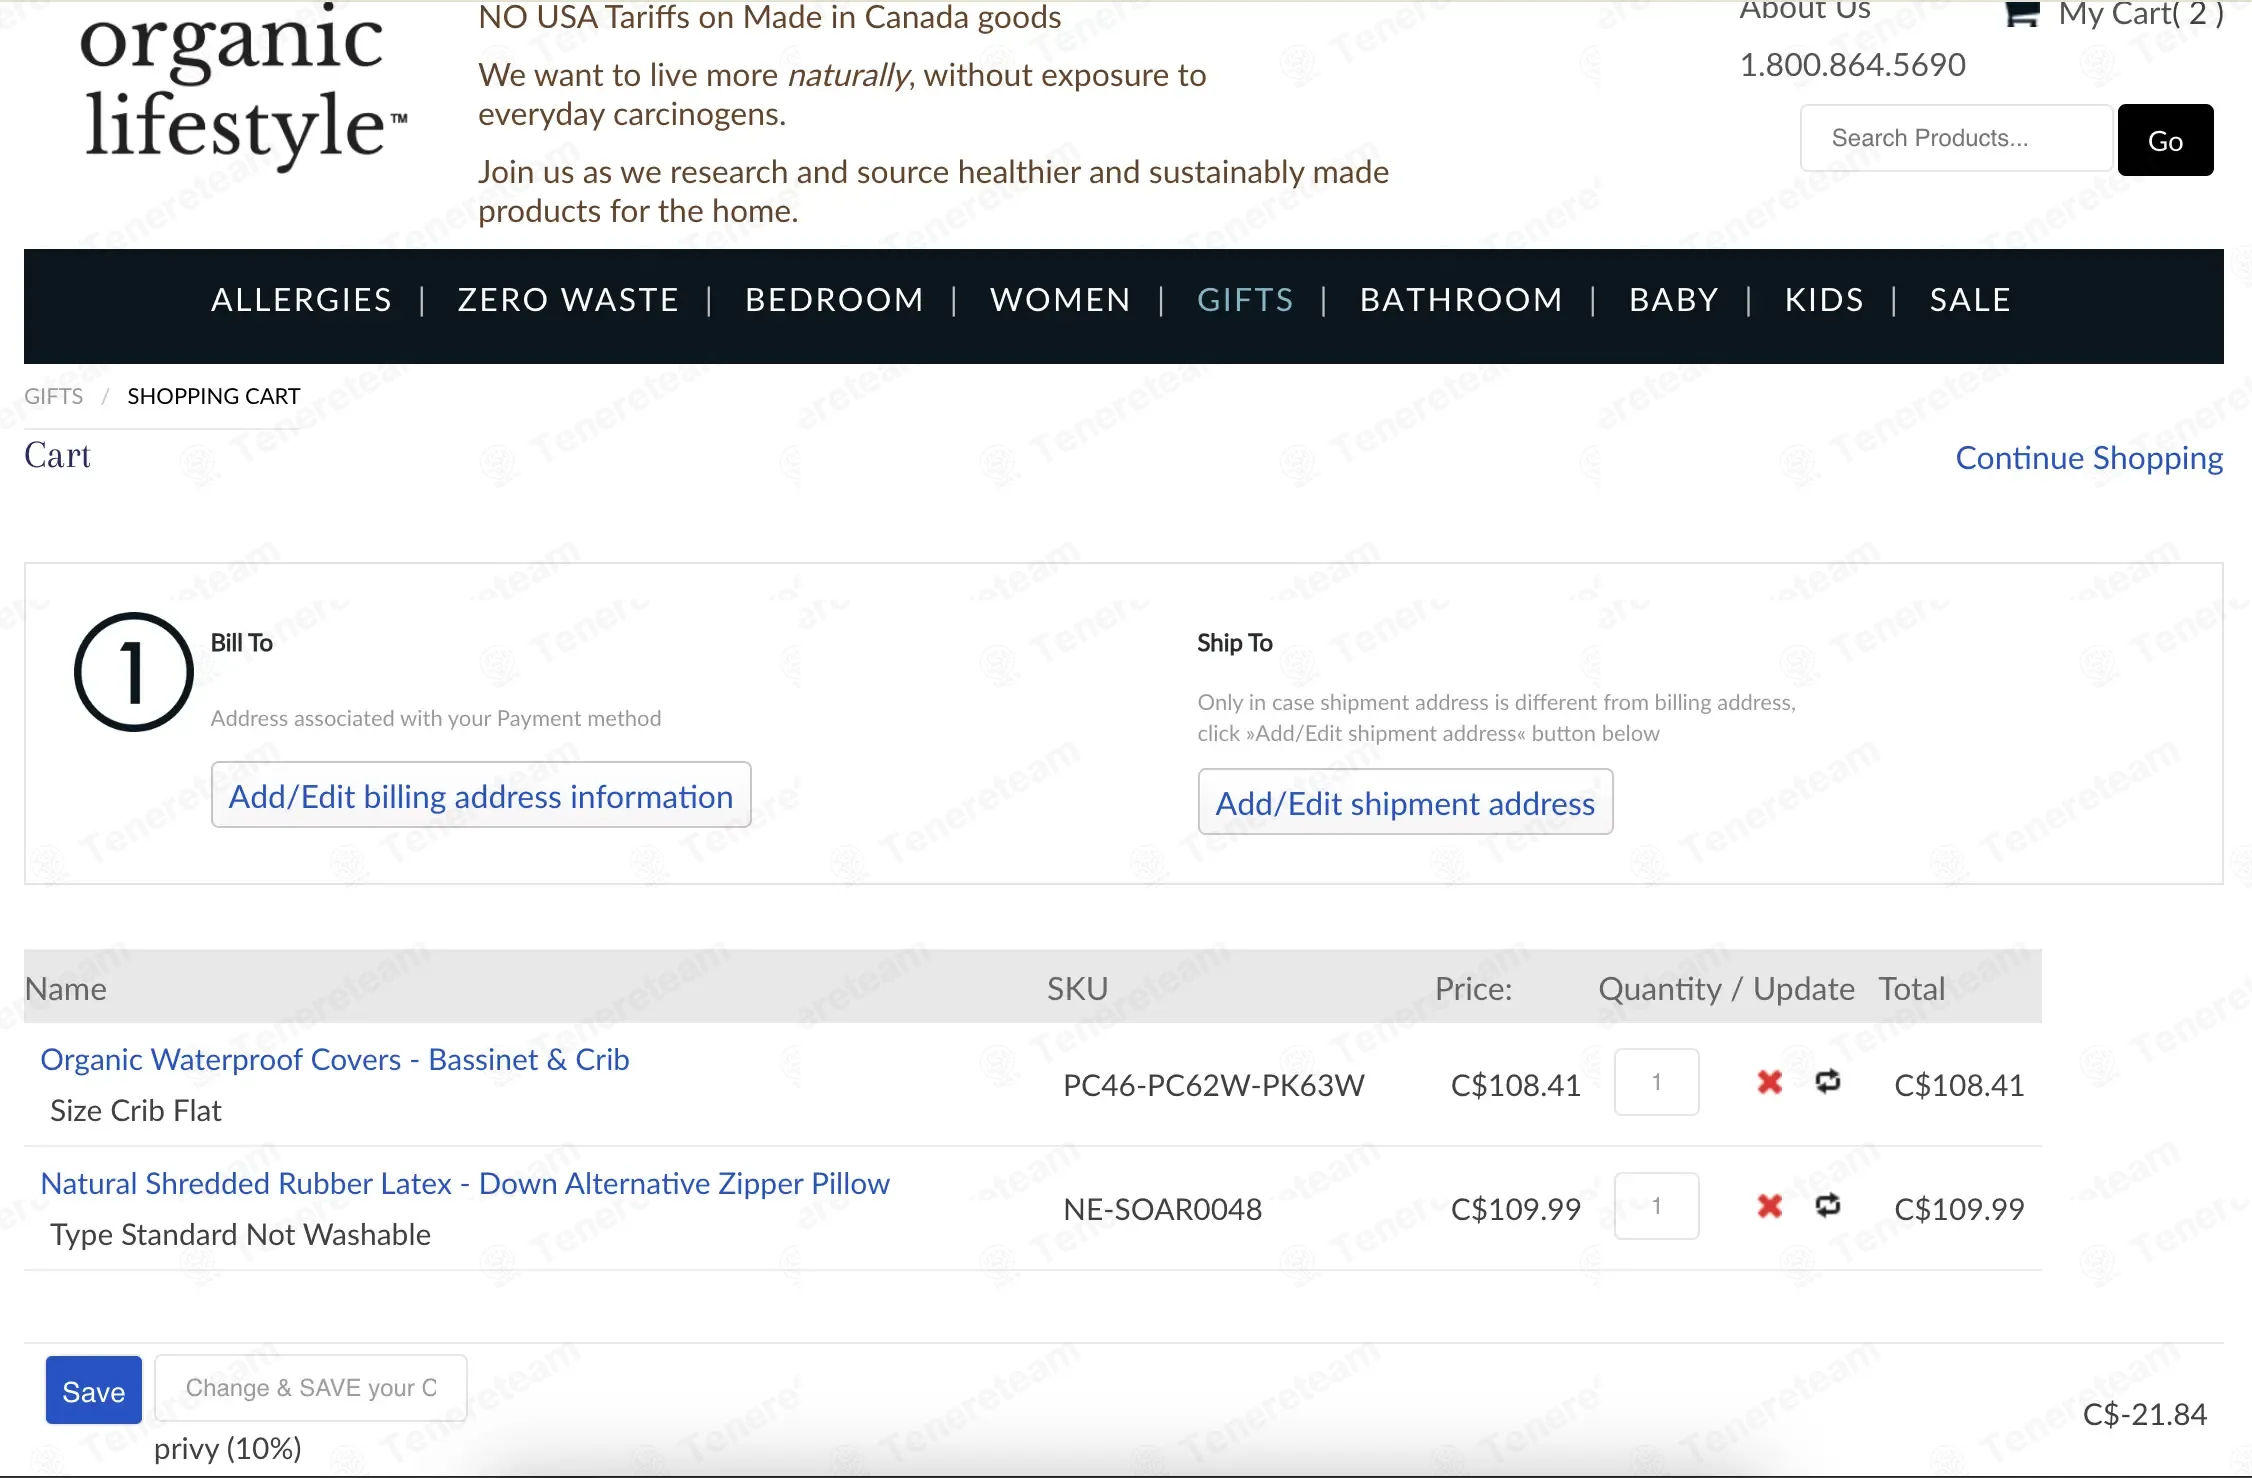Click quantity field for PC46-PC62W-PK63W
The image size is (2252, 1478).
pos(1656,1082)
